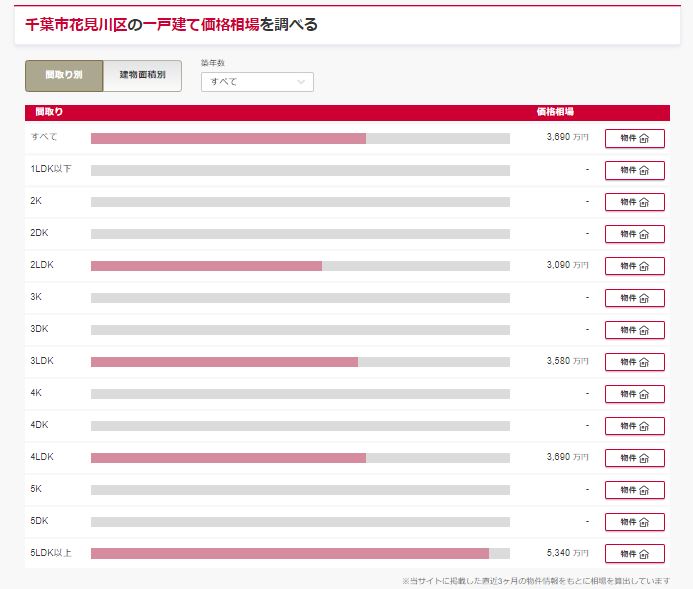View properties for the 5DK row

[x=634, y=522]
